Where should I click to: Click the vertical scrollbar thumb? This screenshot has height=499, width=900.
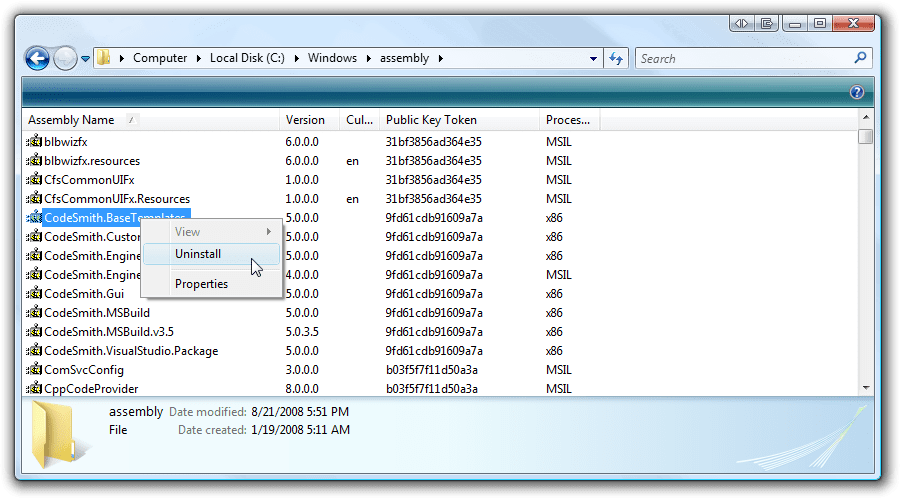[x=866, y=137]
